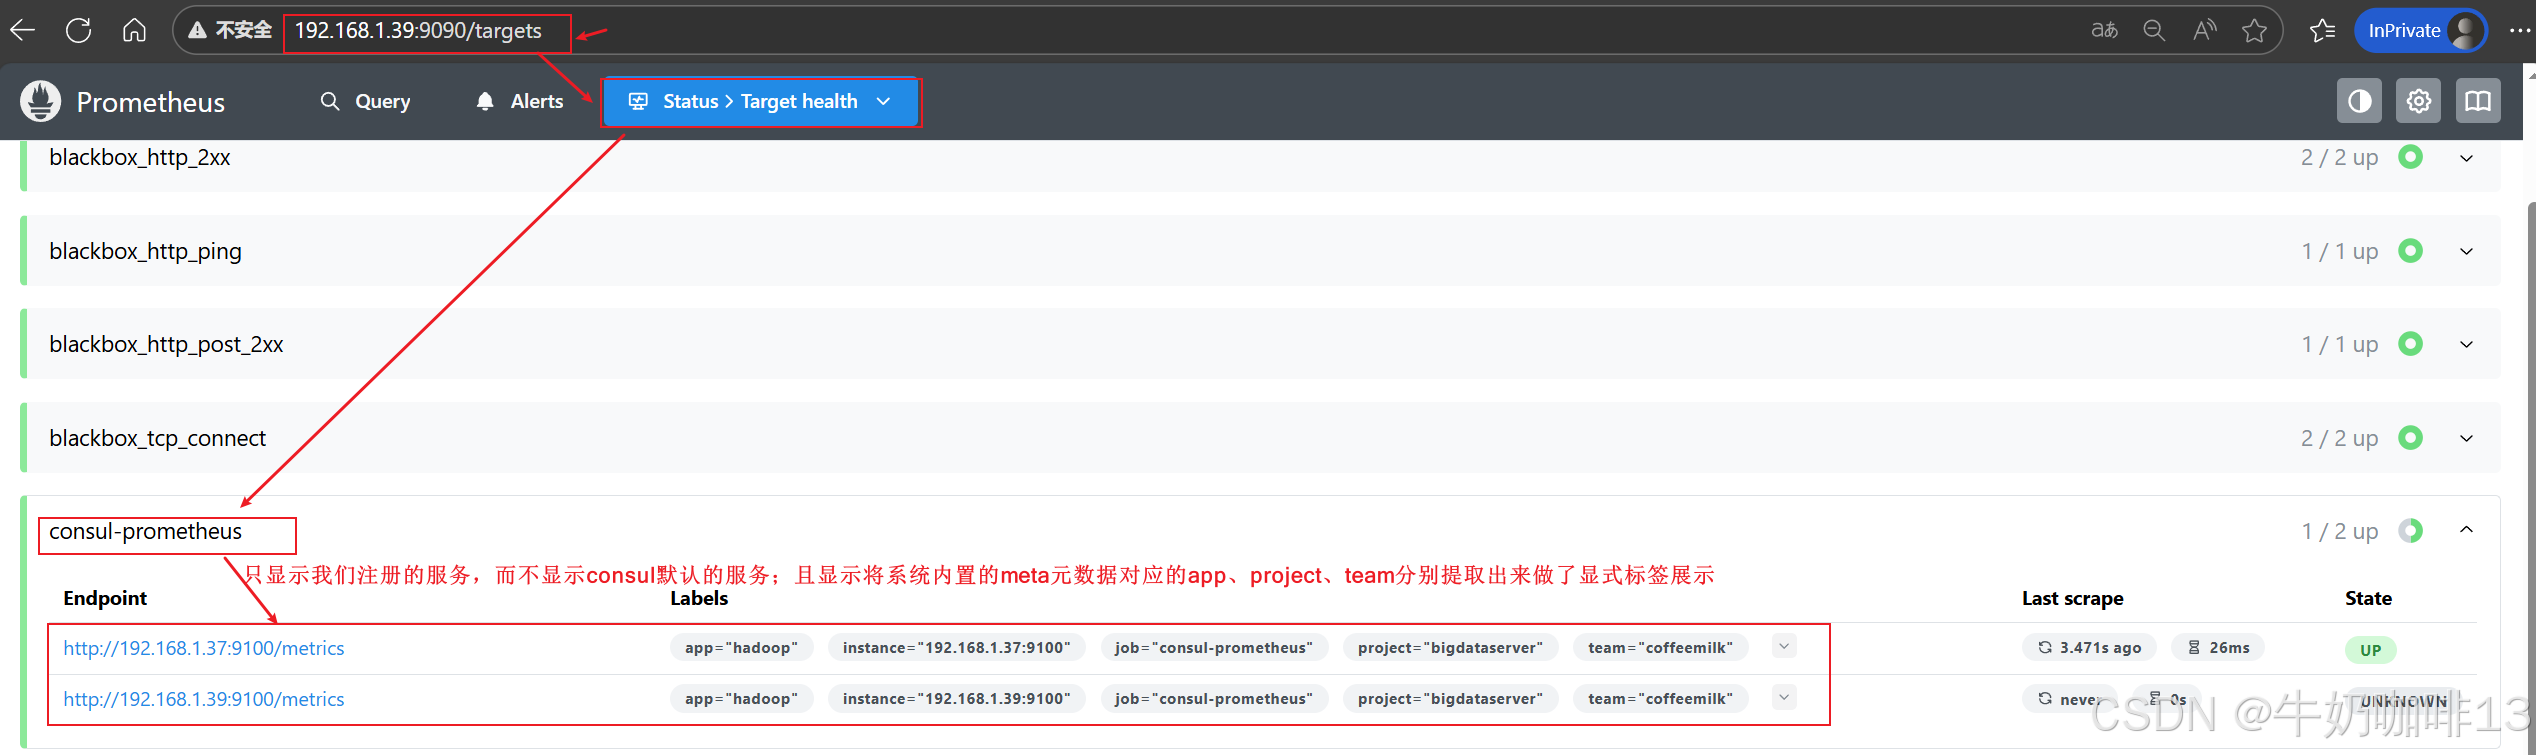Open the Alerts page

tap(520, 101)
